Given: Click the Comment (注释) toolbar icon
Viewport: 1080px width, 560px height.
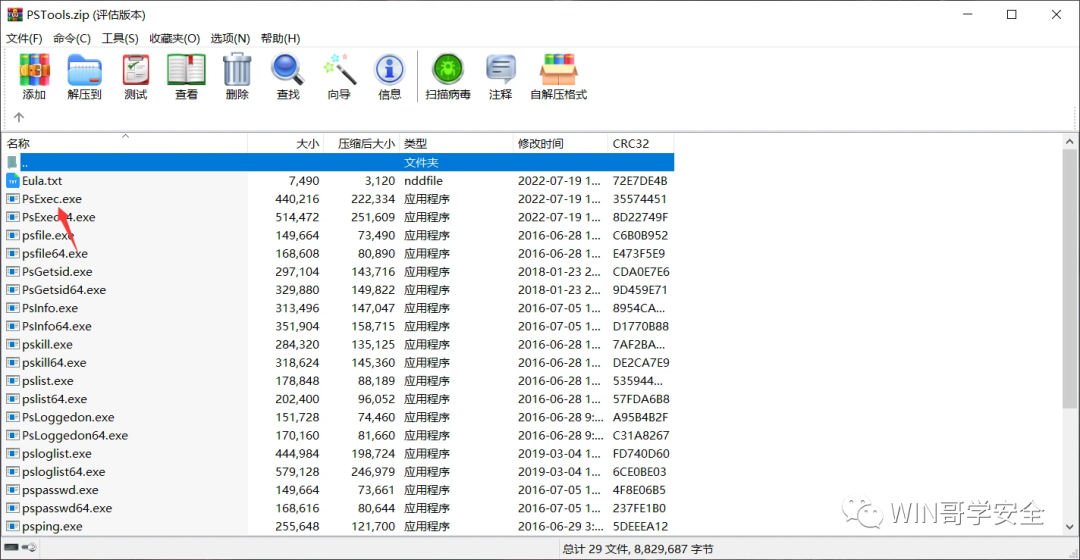Looking at the screenshot, I should tap(501, 70).
